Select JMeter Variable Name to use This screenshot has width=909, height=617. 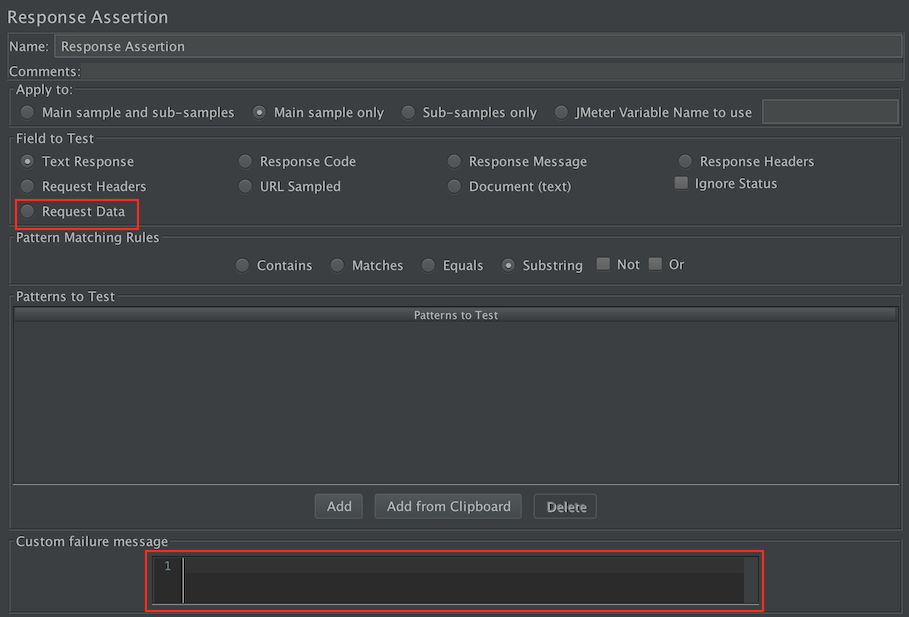pyautogui.click(x=561, y=113)
